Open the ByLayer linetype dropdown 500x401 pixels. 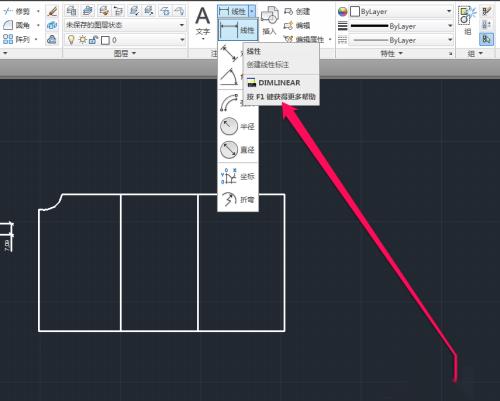pos(401,40)
